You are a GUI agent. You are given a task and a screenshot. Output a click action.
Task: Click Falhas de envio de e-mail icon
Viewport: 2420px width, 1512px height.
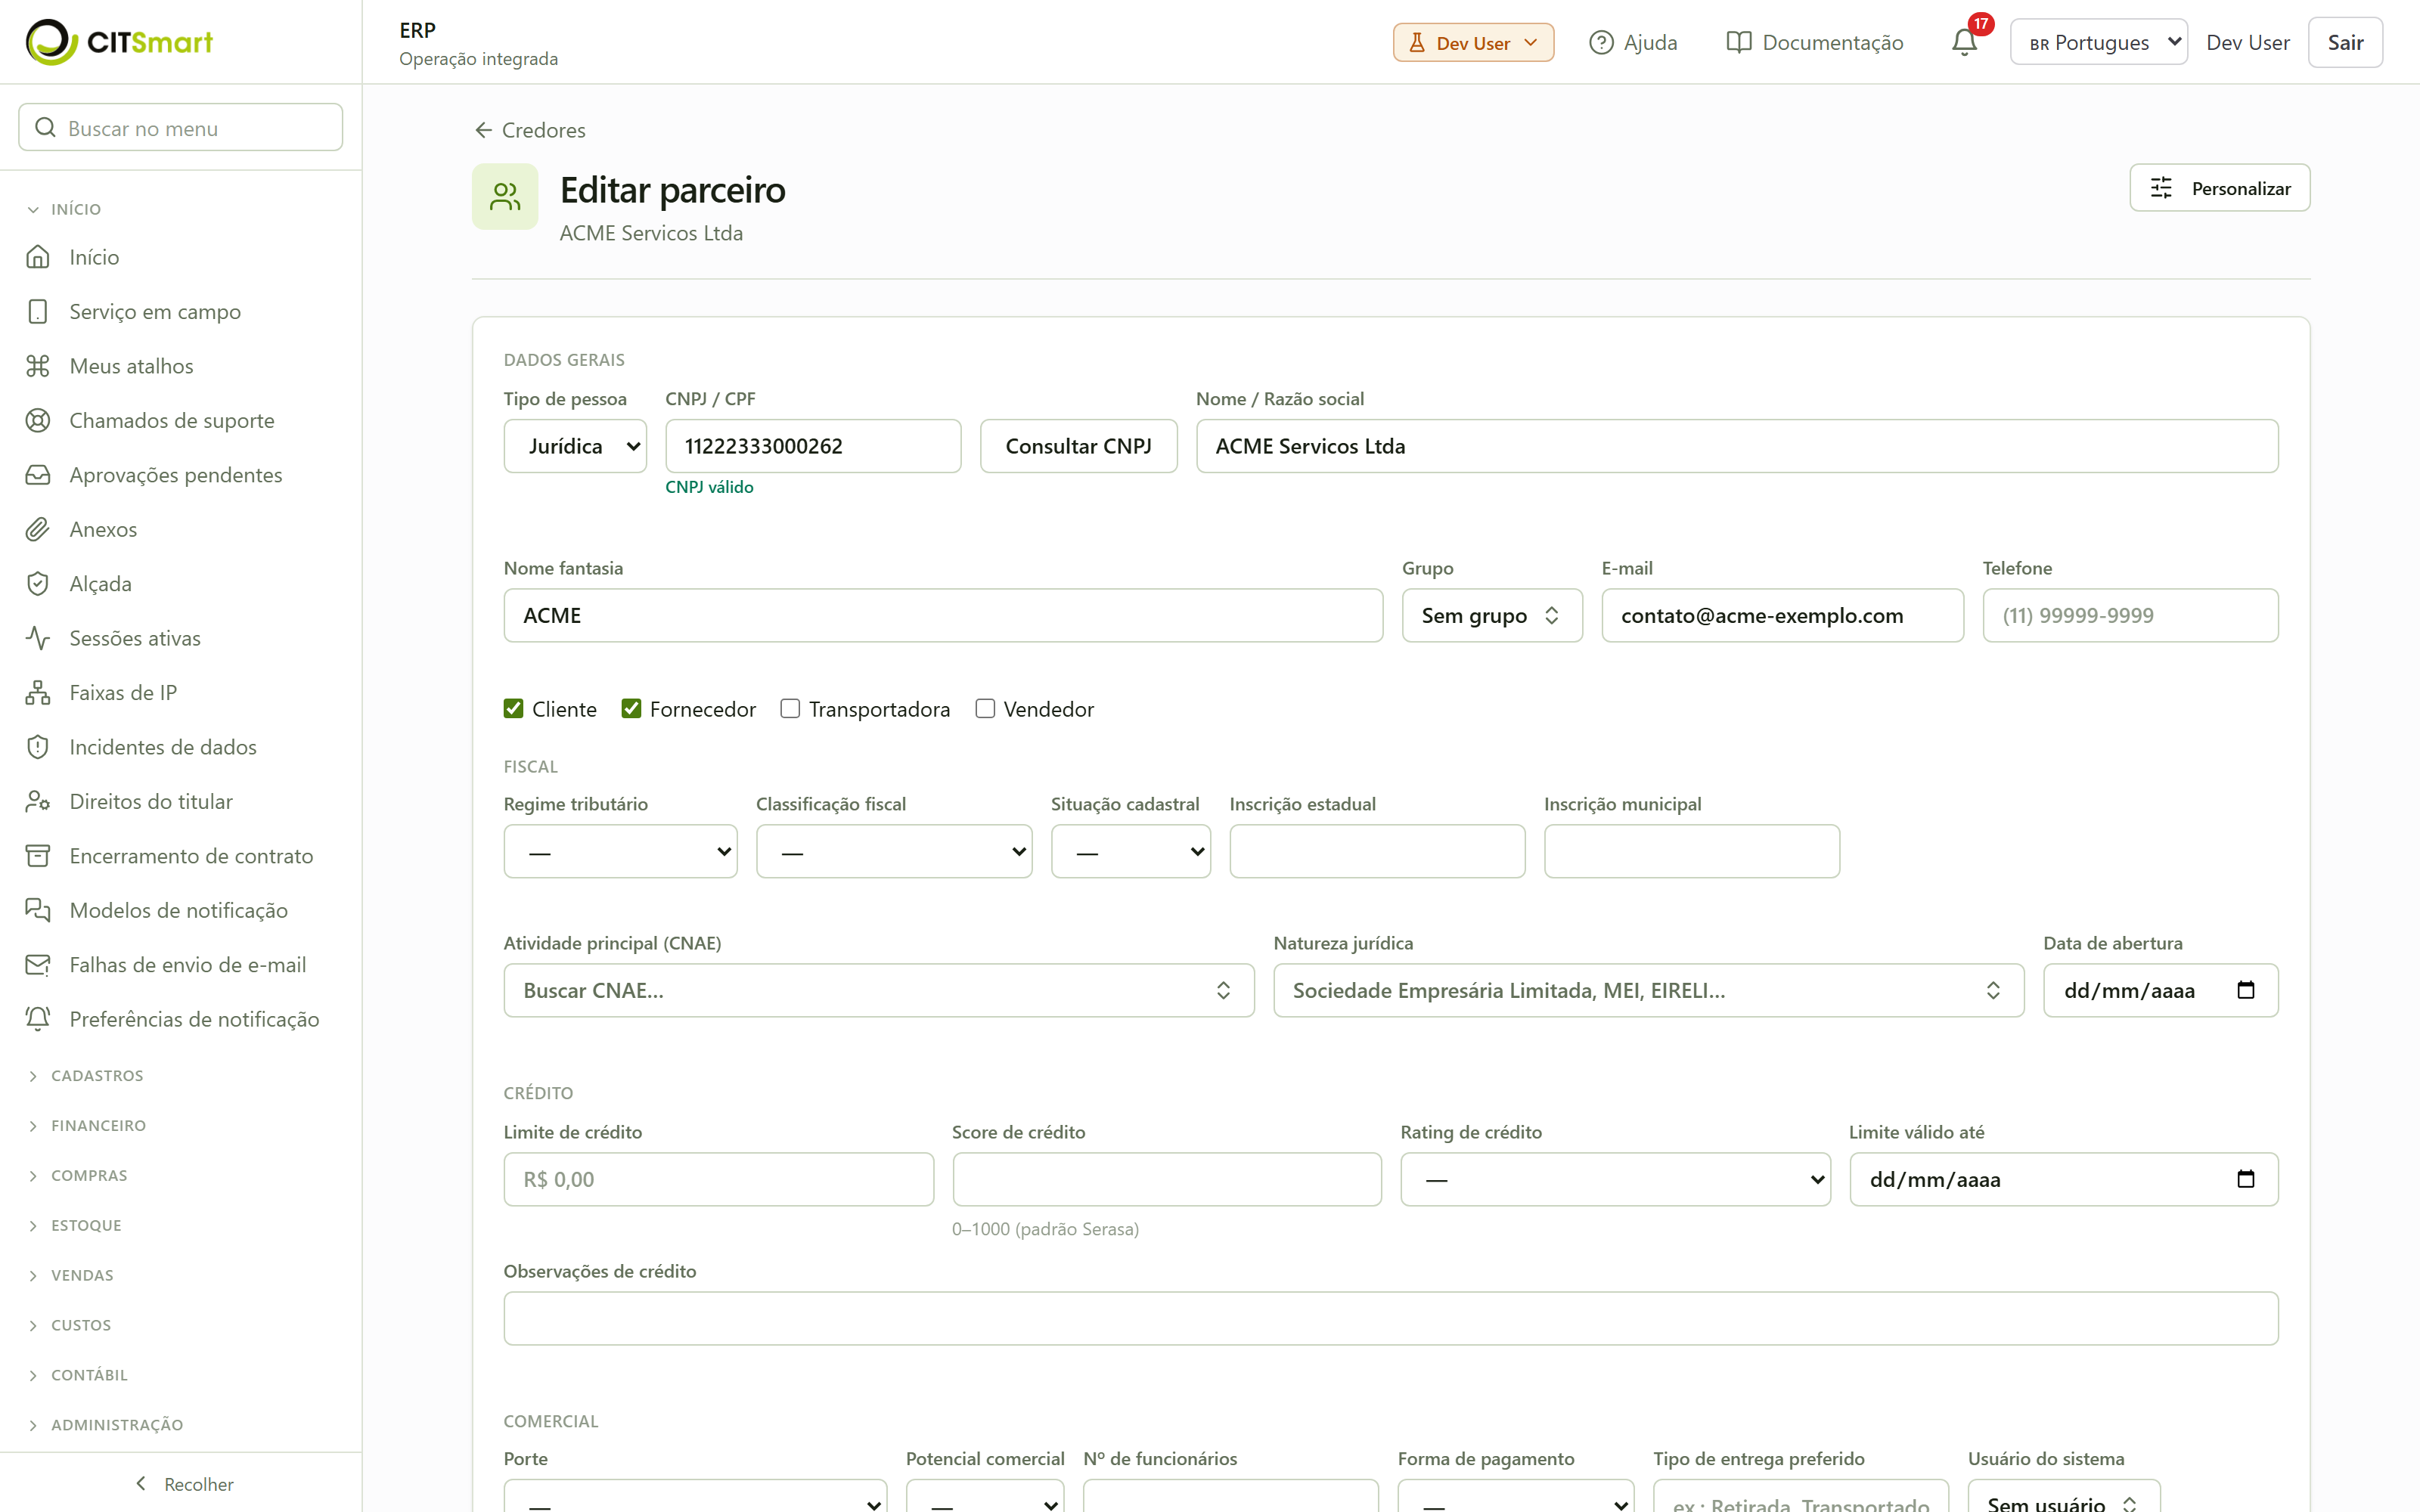click(38, 965)
